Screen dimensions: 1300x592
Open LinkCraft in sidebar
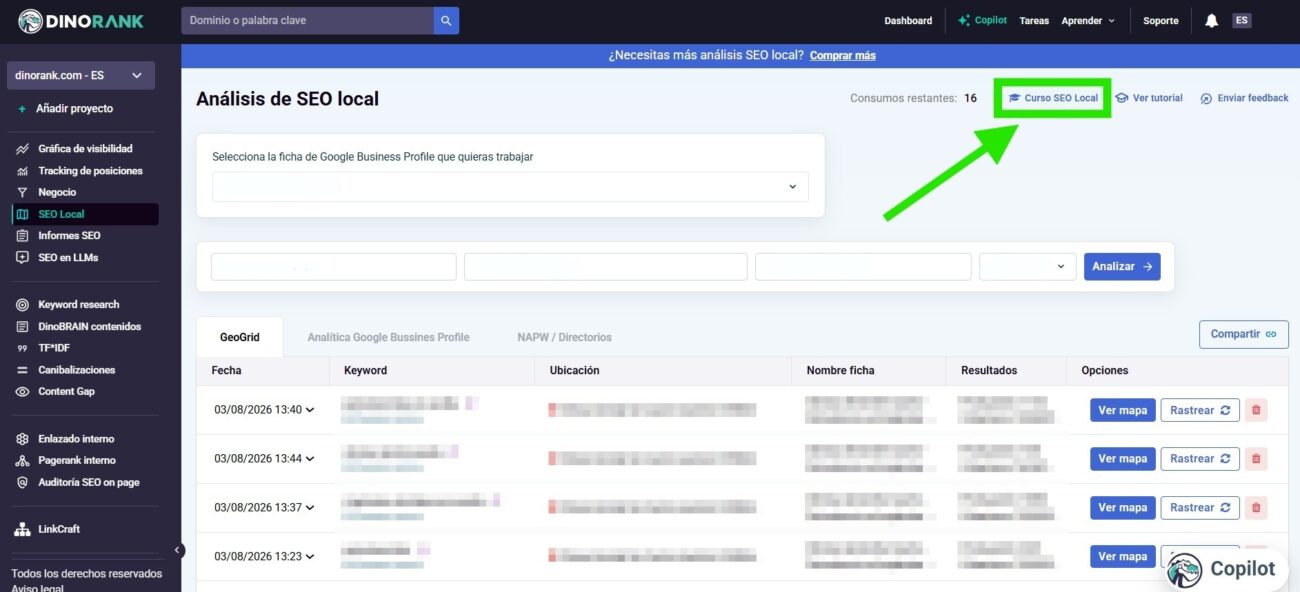60,529
